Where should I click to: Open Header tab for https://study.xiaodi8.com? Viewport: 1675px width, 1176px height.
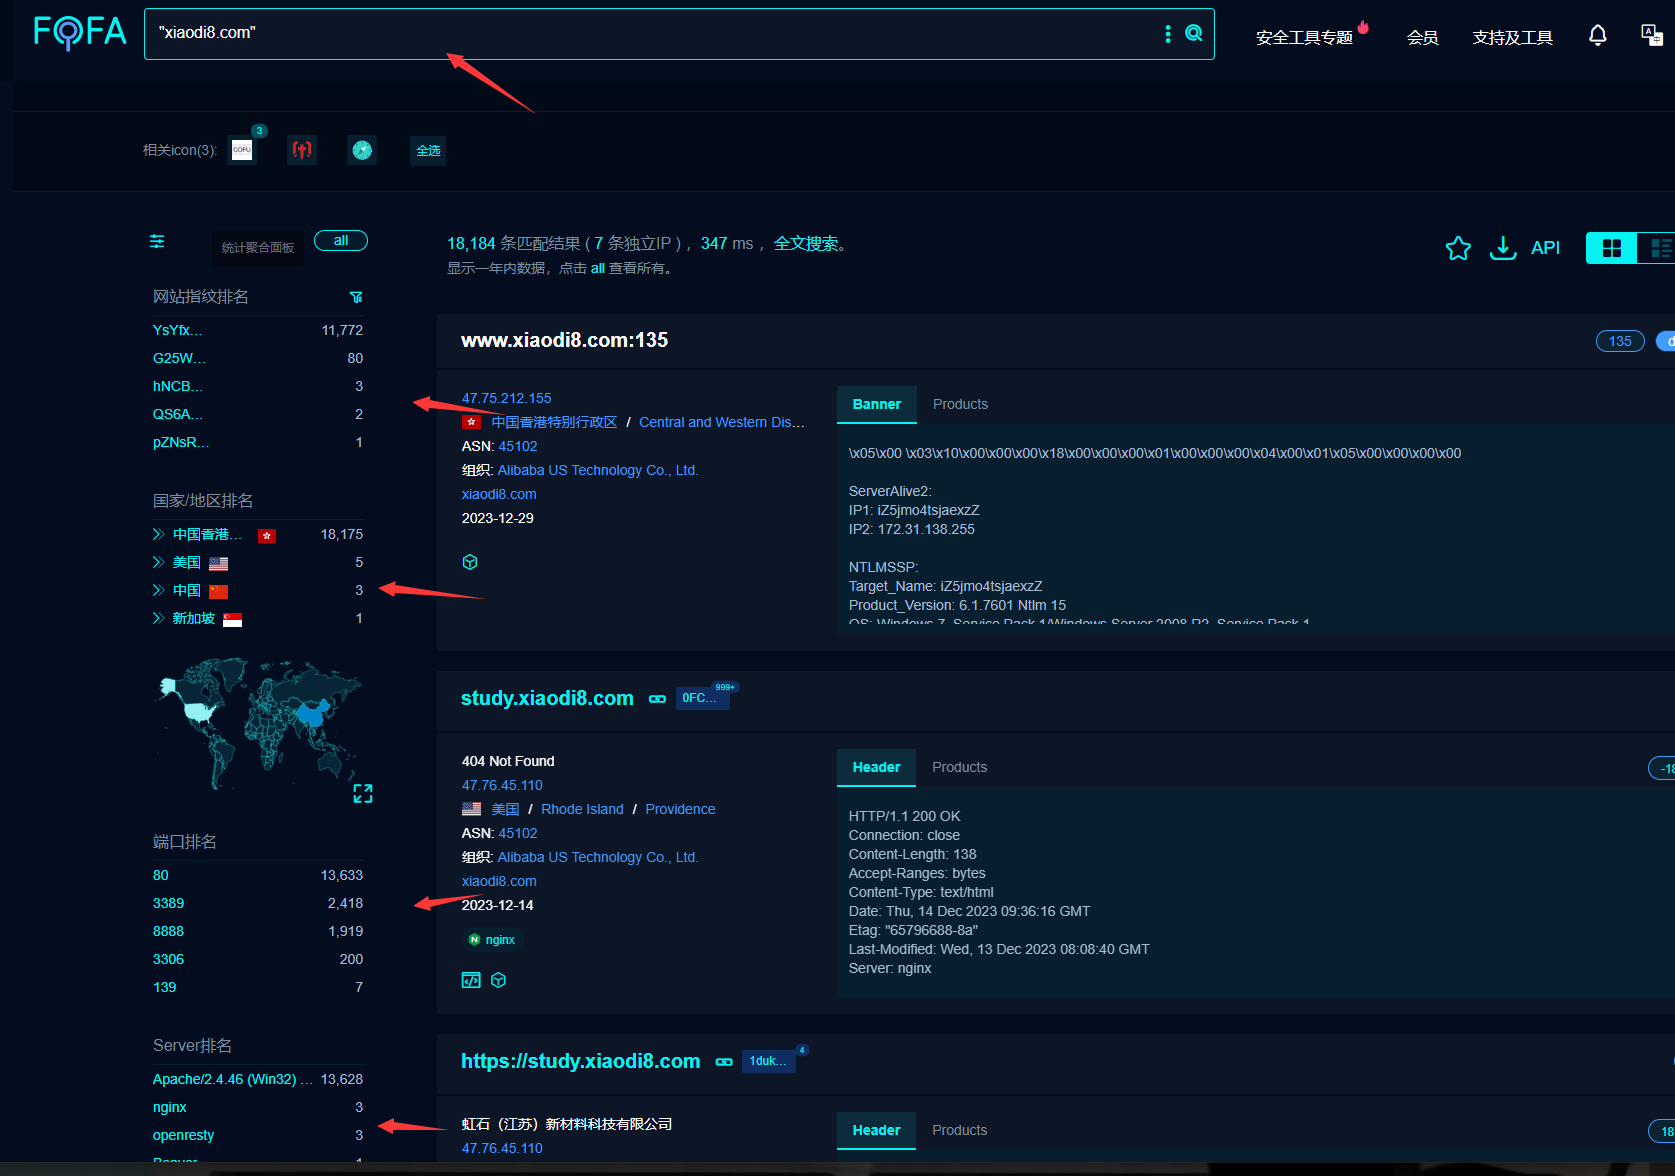[x=876, y=1130]
